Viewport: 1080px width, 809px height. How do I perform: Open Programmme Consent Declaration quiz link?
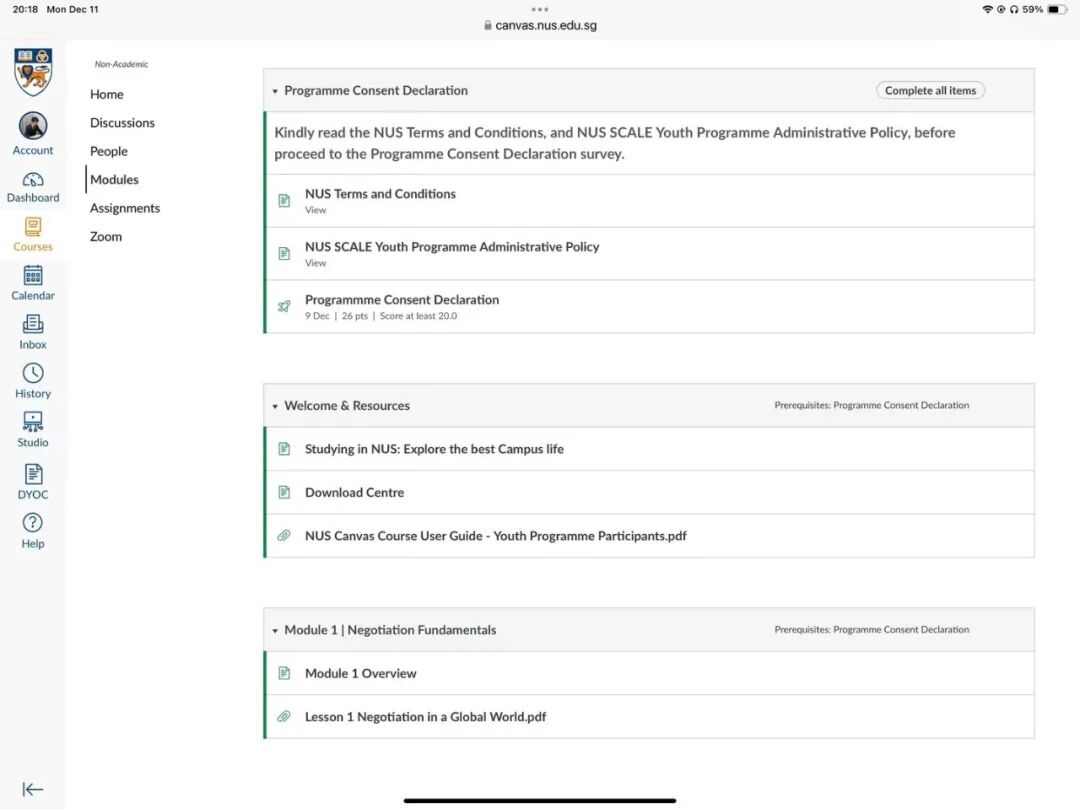click(x=402, y=300)
